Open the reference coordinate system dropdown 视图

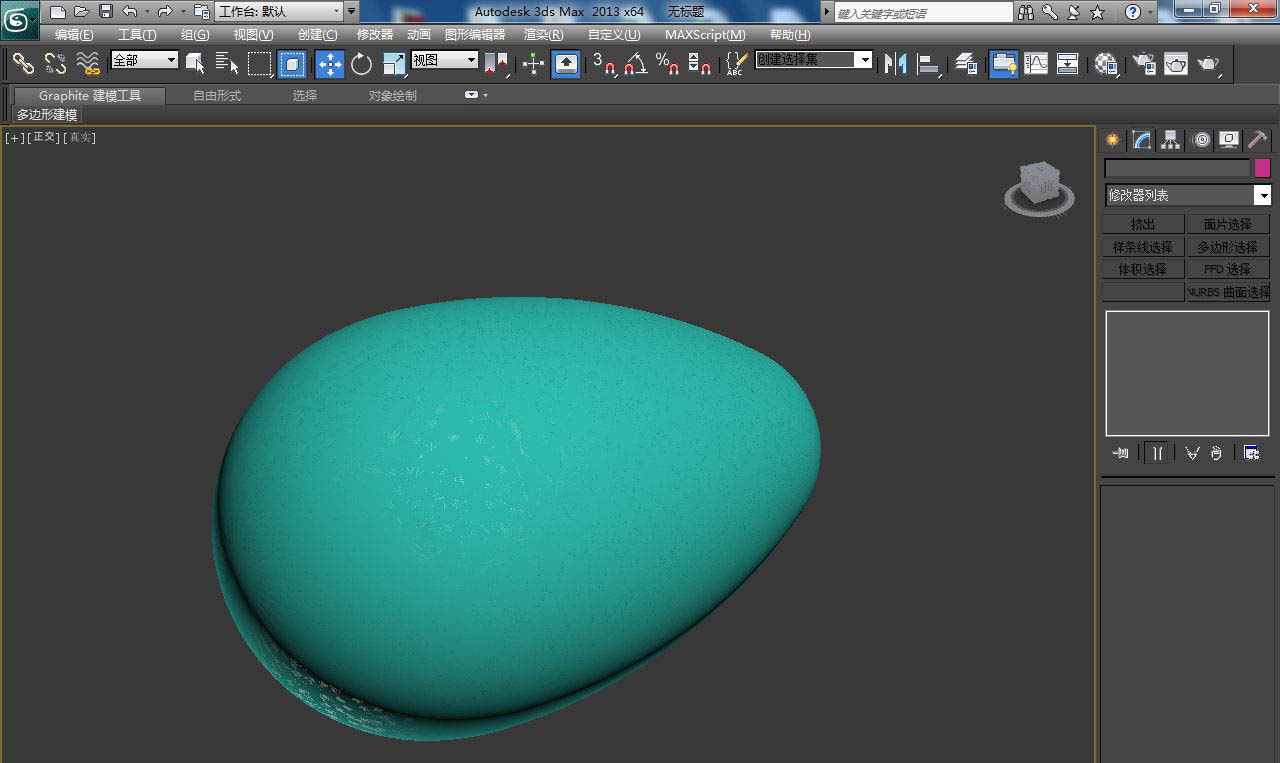pyautogui.click(x=444, y=60)
